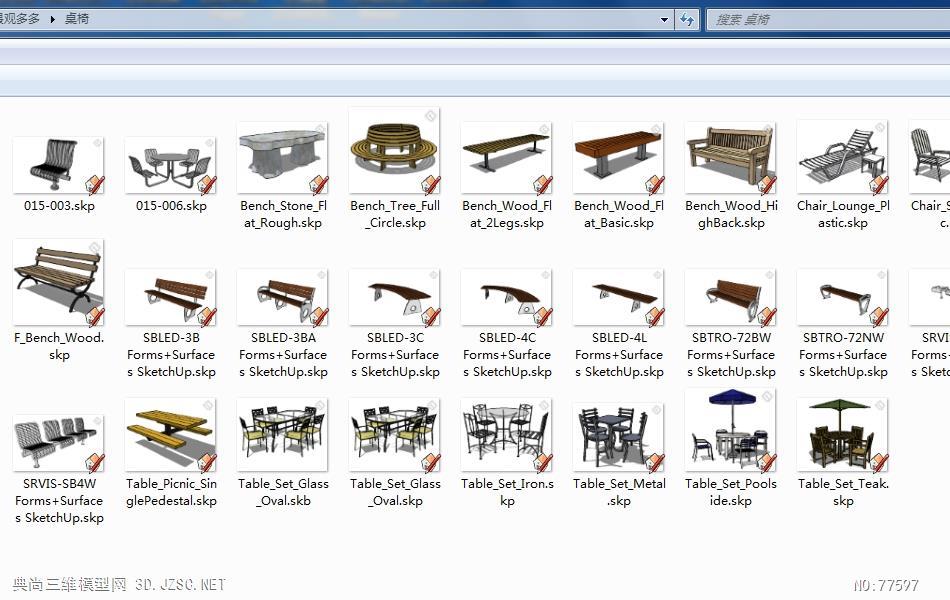Select the 015-003.skp chair thumbnail
This screenshot has width=950, height=600.
point(59,165)
